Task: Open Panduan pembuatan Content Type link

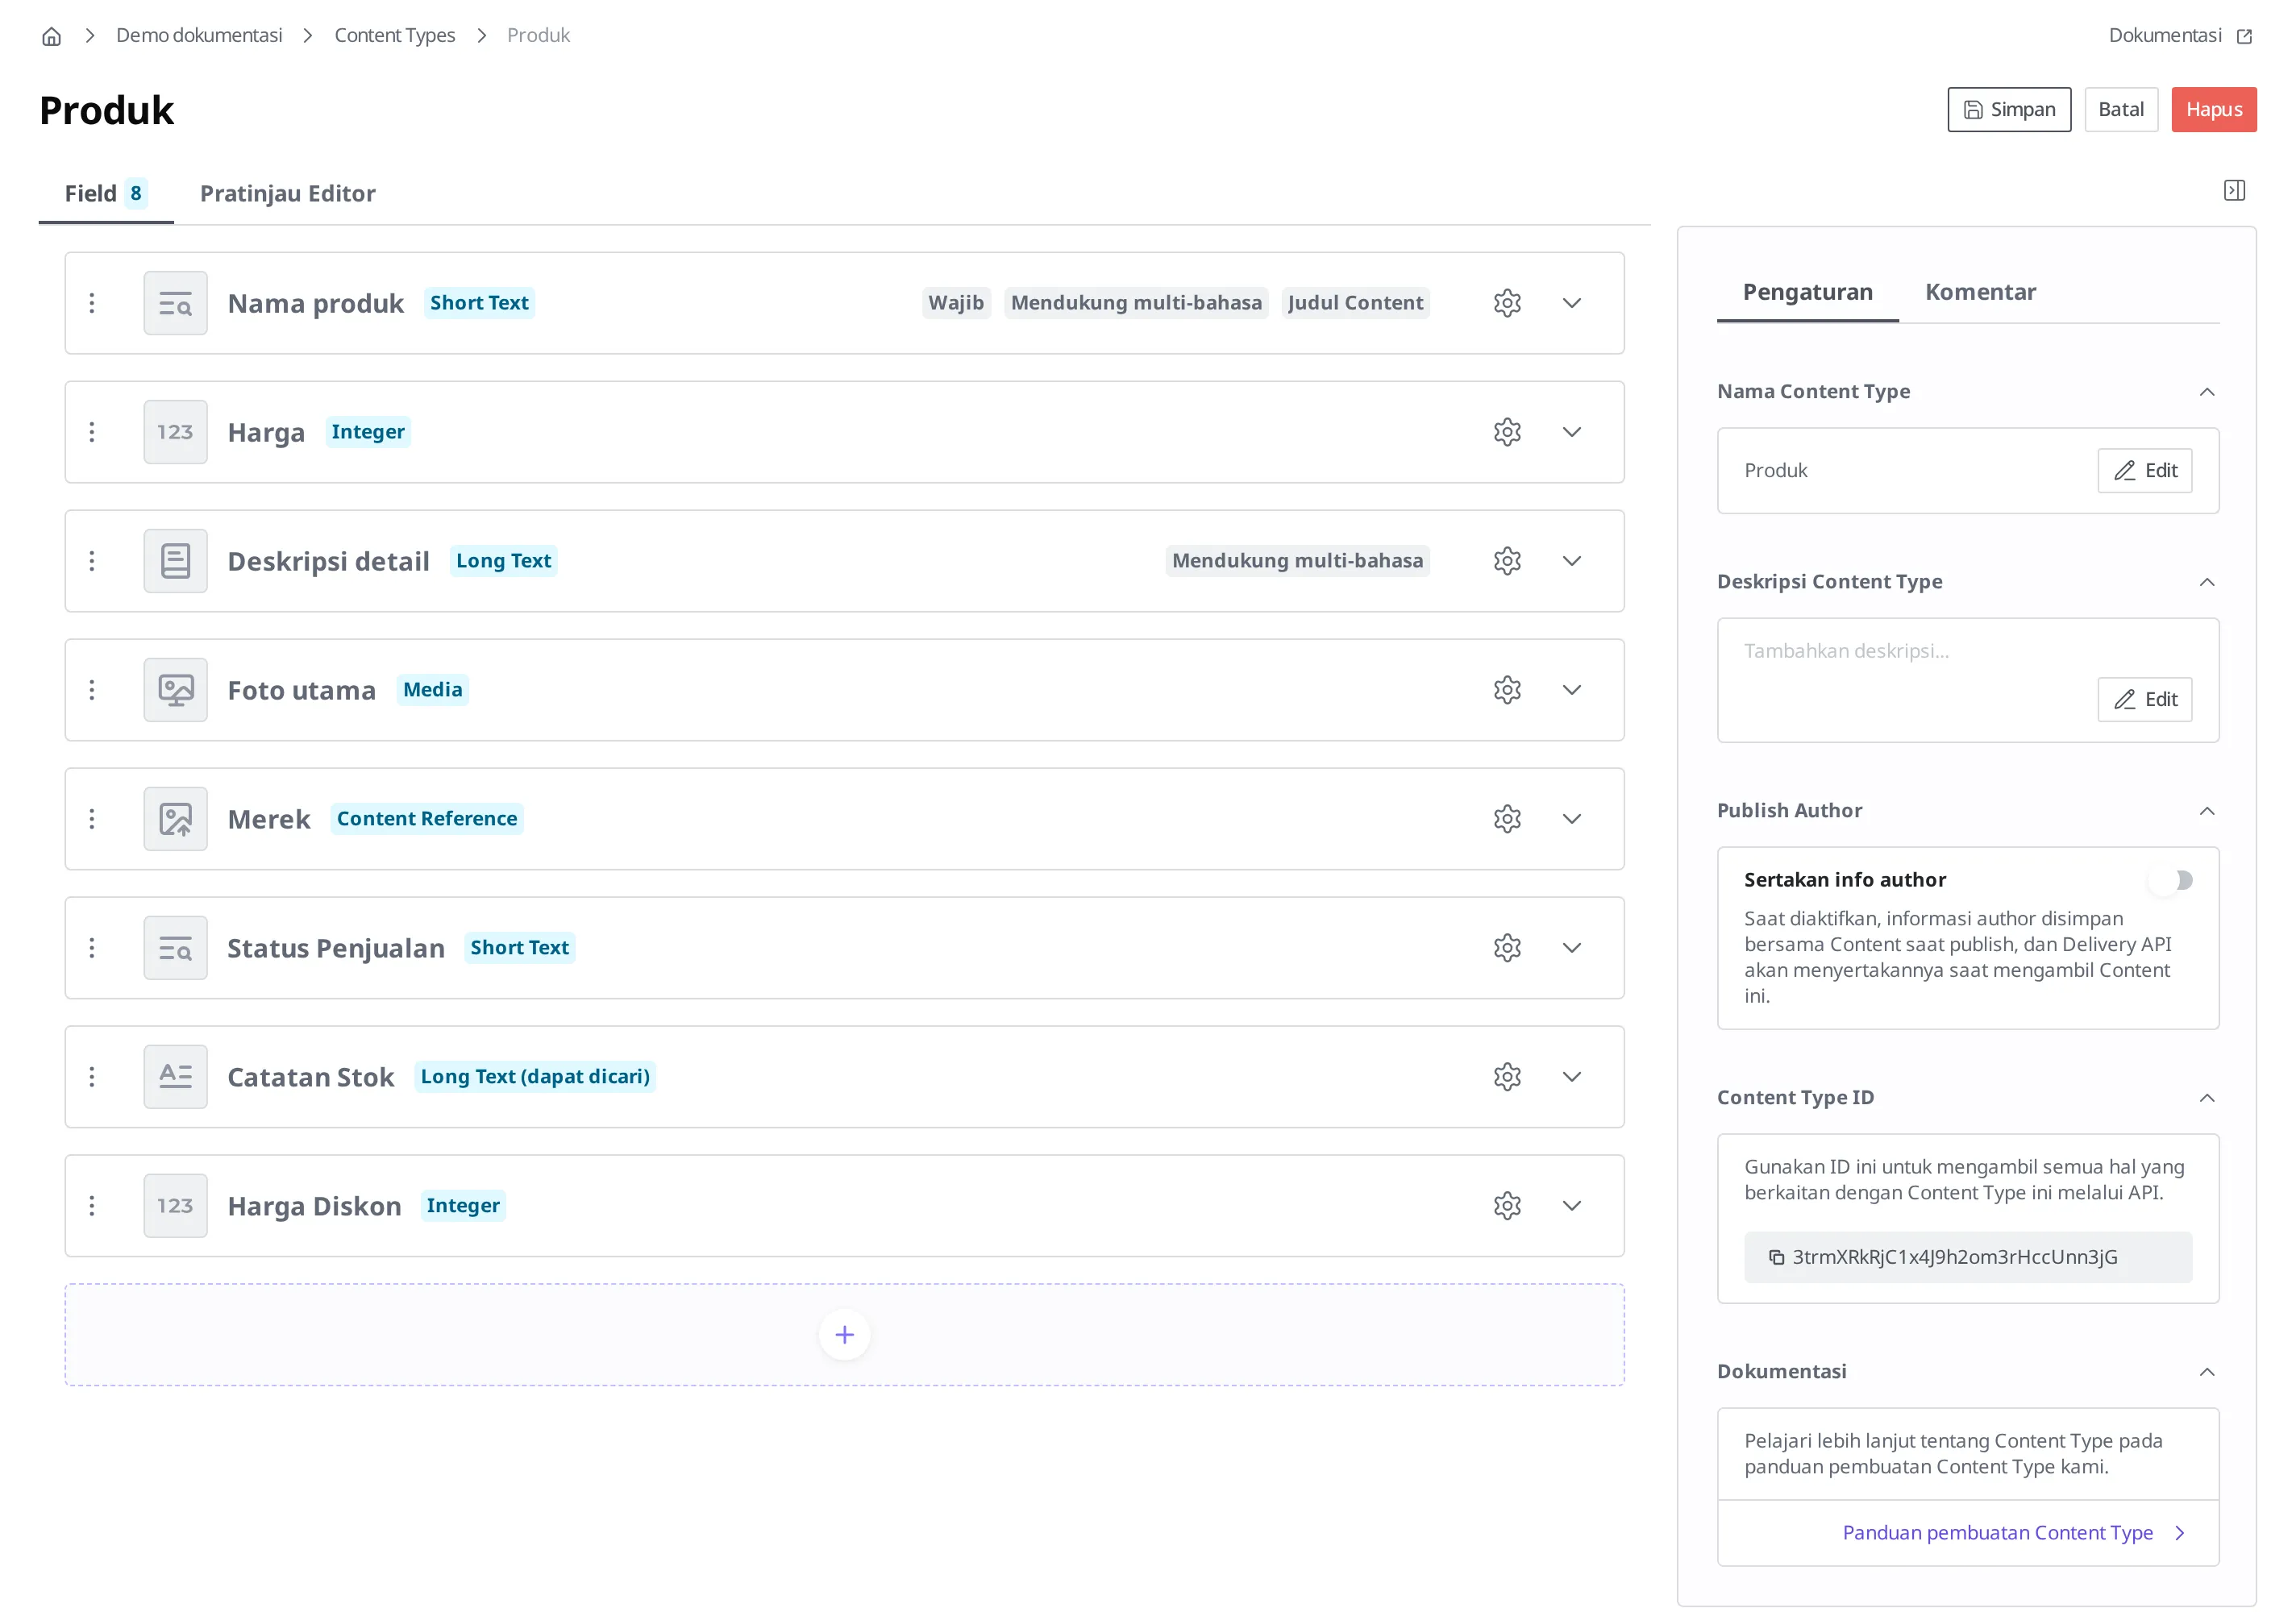Action: click(x=2013, y=1533)
